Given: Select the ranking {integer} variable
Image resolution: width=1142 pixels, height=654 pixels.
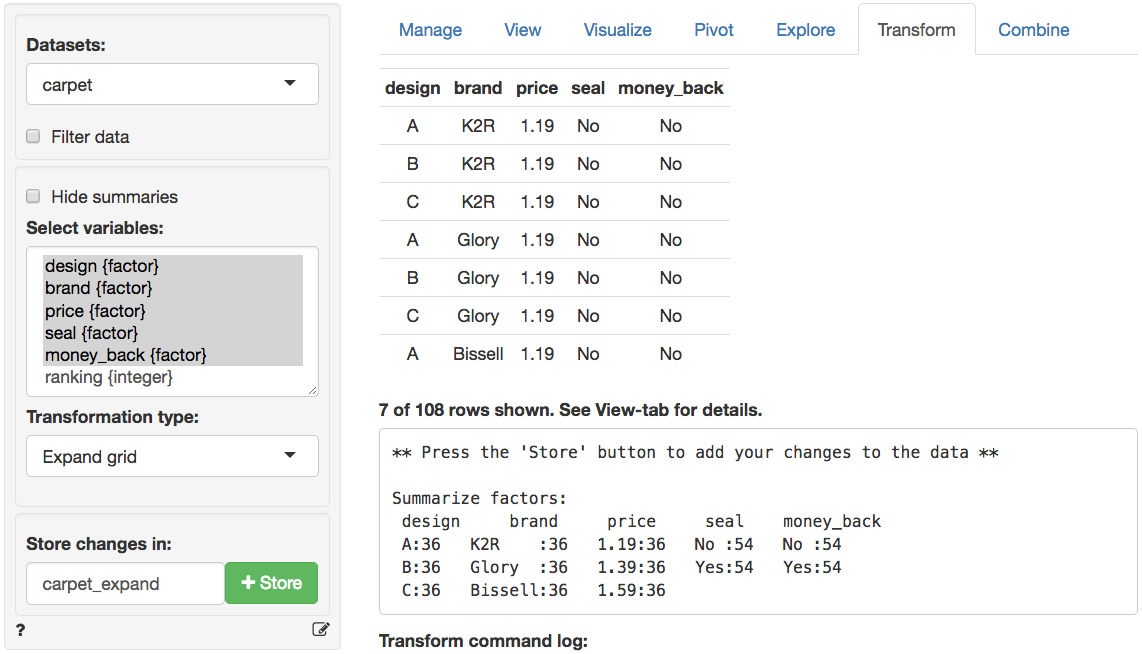Looking at the screenshot, I should 109,377.
